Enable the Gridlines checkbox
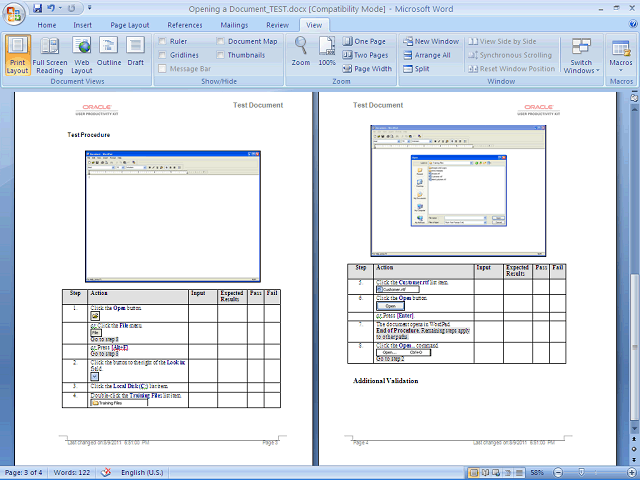 (x=162, y=55)
